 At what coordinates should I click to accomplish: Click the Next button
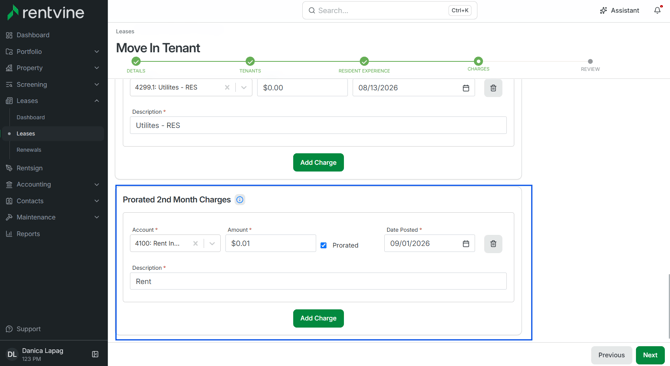[x=650, y=355]
